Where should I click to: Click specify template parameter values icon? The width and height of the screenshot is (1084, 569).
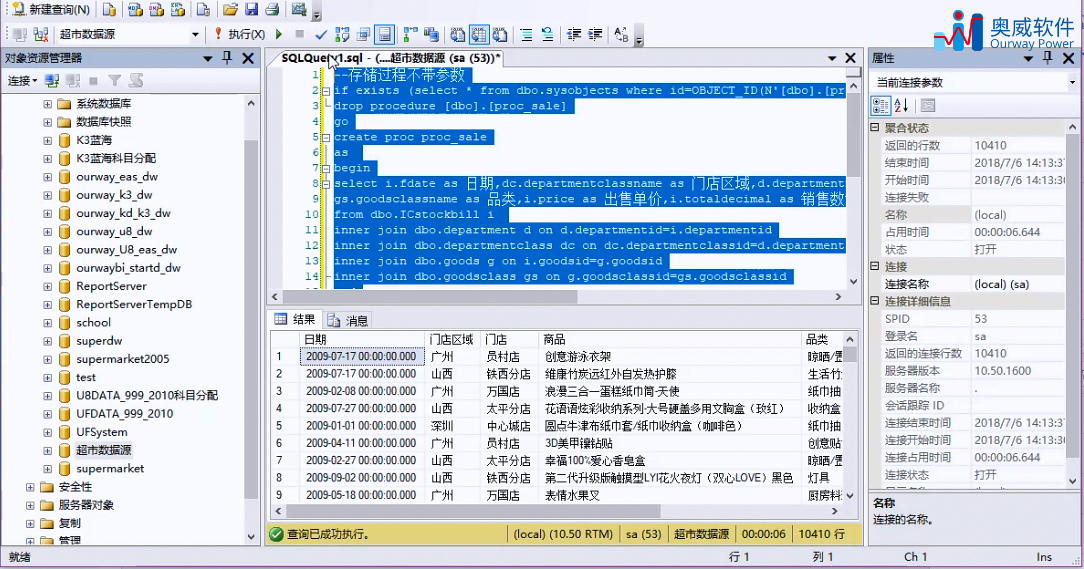point(622,34)
